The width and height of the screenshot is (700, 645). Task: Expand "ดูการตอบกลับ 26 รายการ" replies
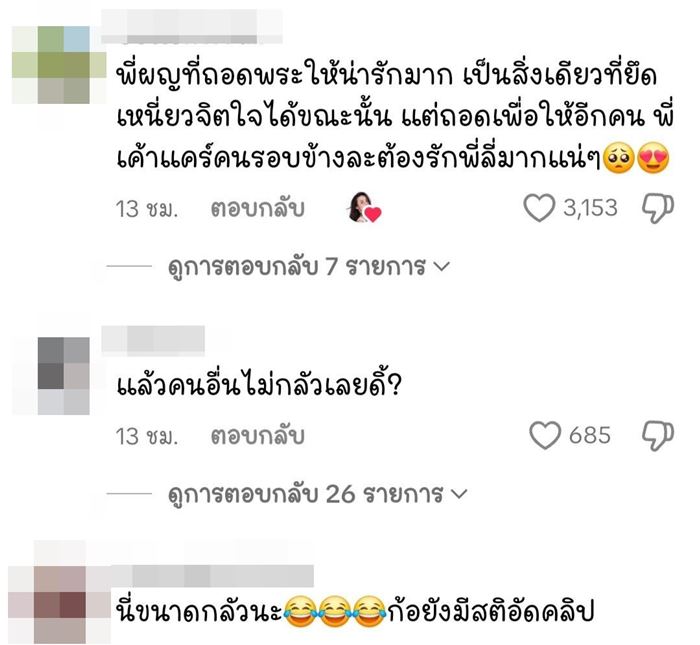coord(317,494)
